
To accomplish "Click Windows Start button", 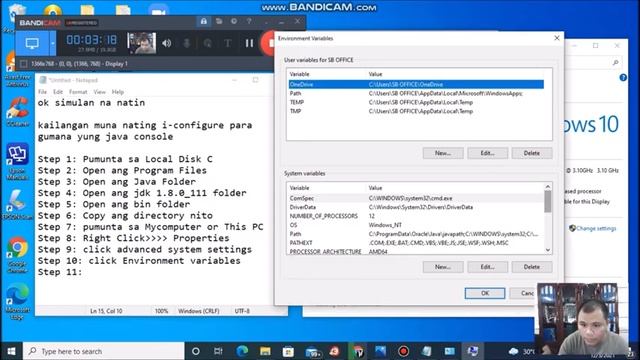I will pyautogui.click(x=11, y=351).
